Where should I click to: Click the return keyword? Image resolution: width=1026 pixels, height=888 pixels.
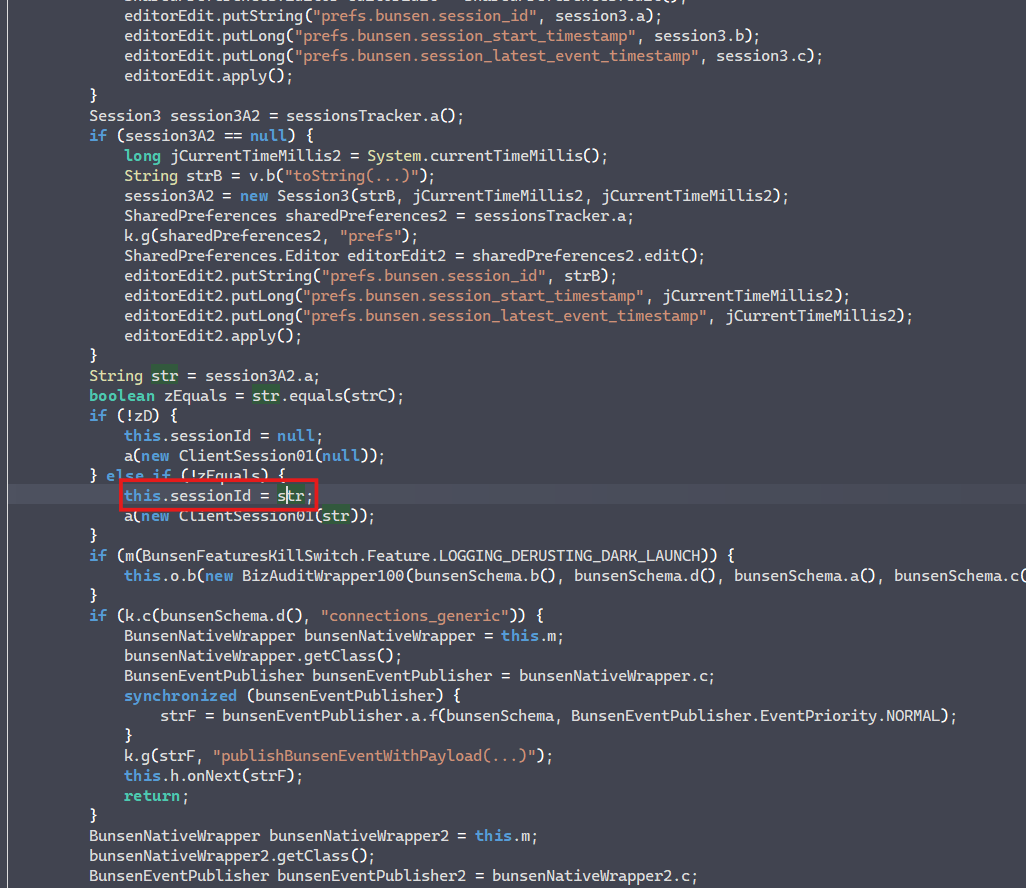(x=152, y=796)
